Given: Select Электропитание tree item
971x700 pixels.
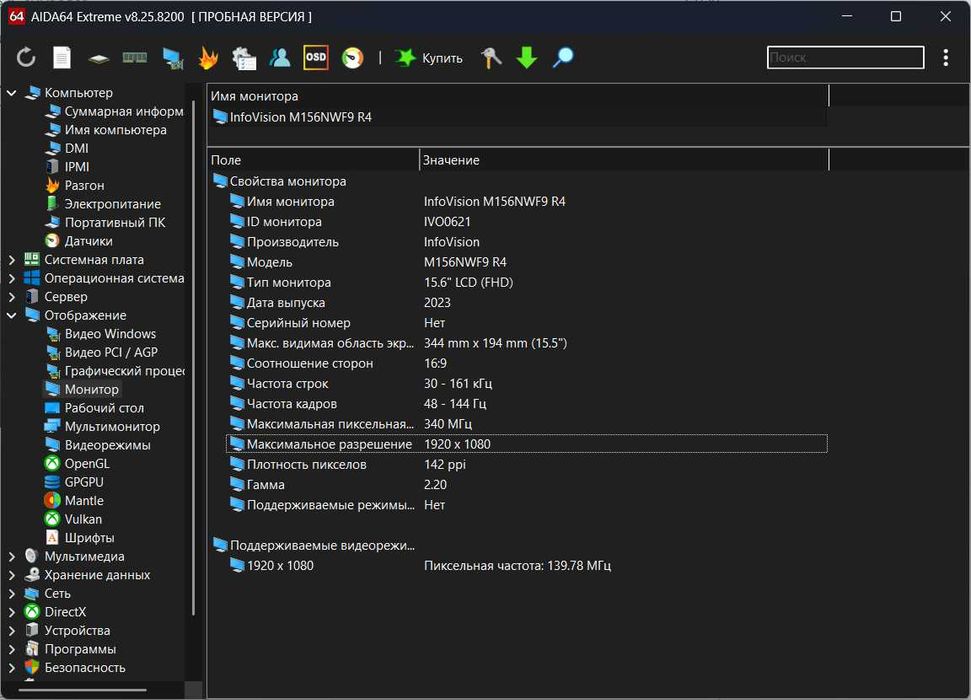Looking at the screenshot, I should pyautogui.click(x=103, y=204).
